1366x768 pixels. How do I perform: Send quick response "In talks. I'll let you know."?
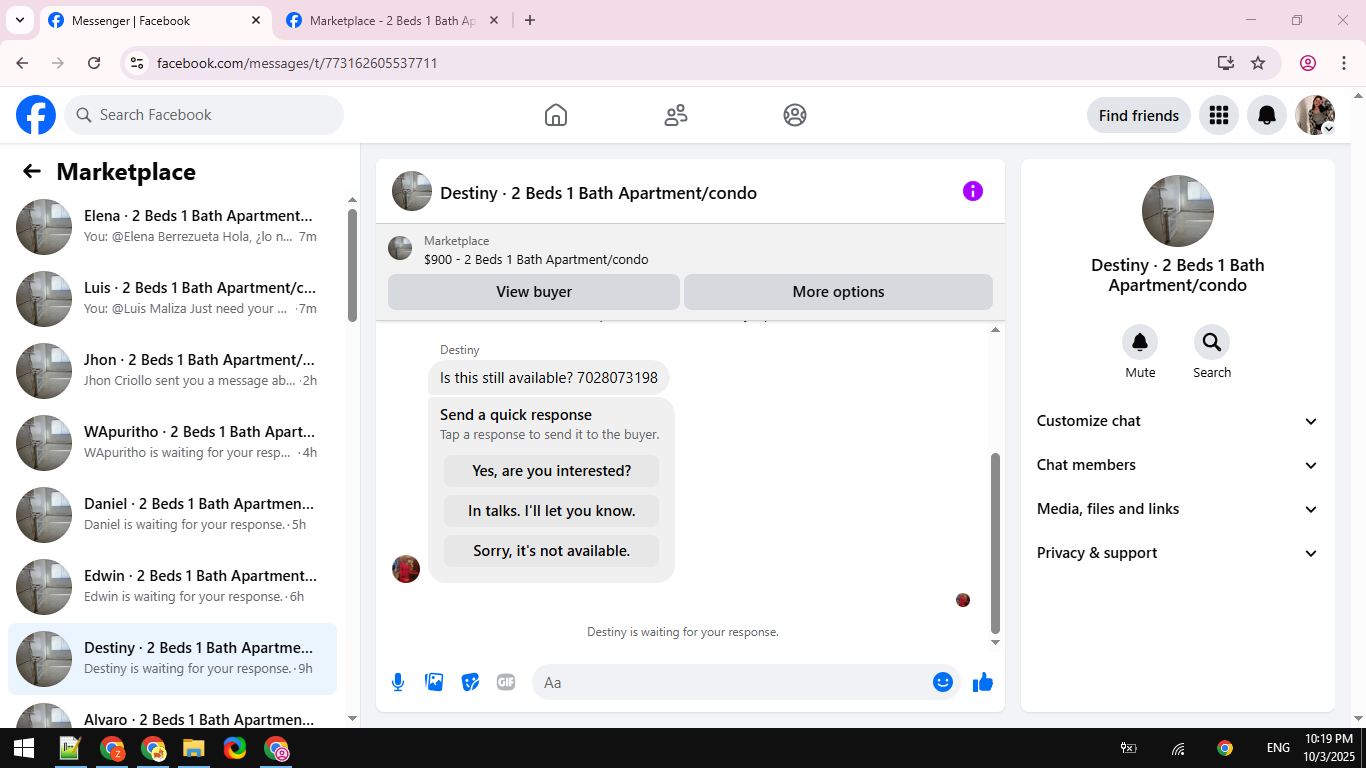coord(551,511)
